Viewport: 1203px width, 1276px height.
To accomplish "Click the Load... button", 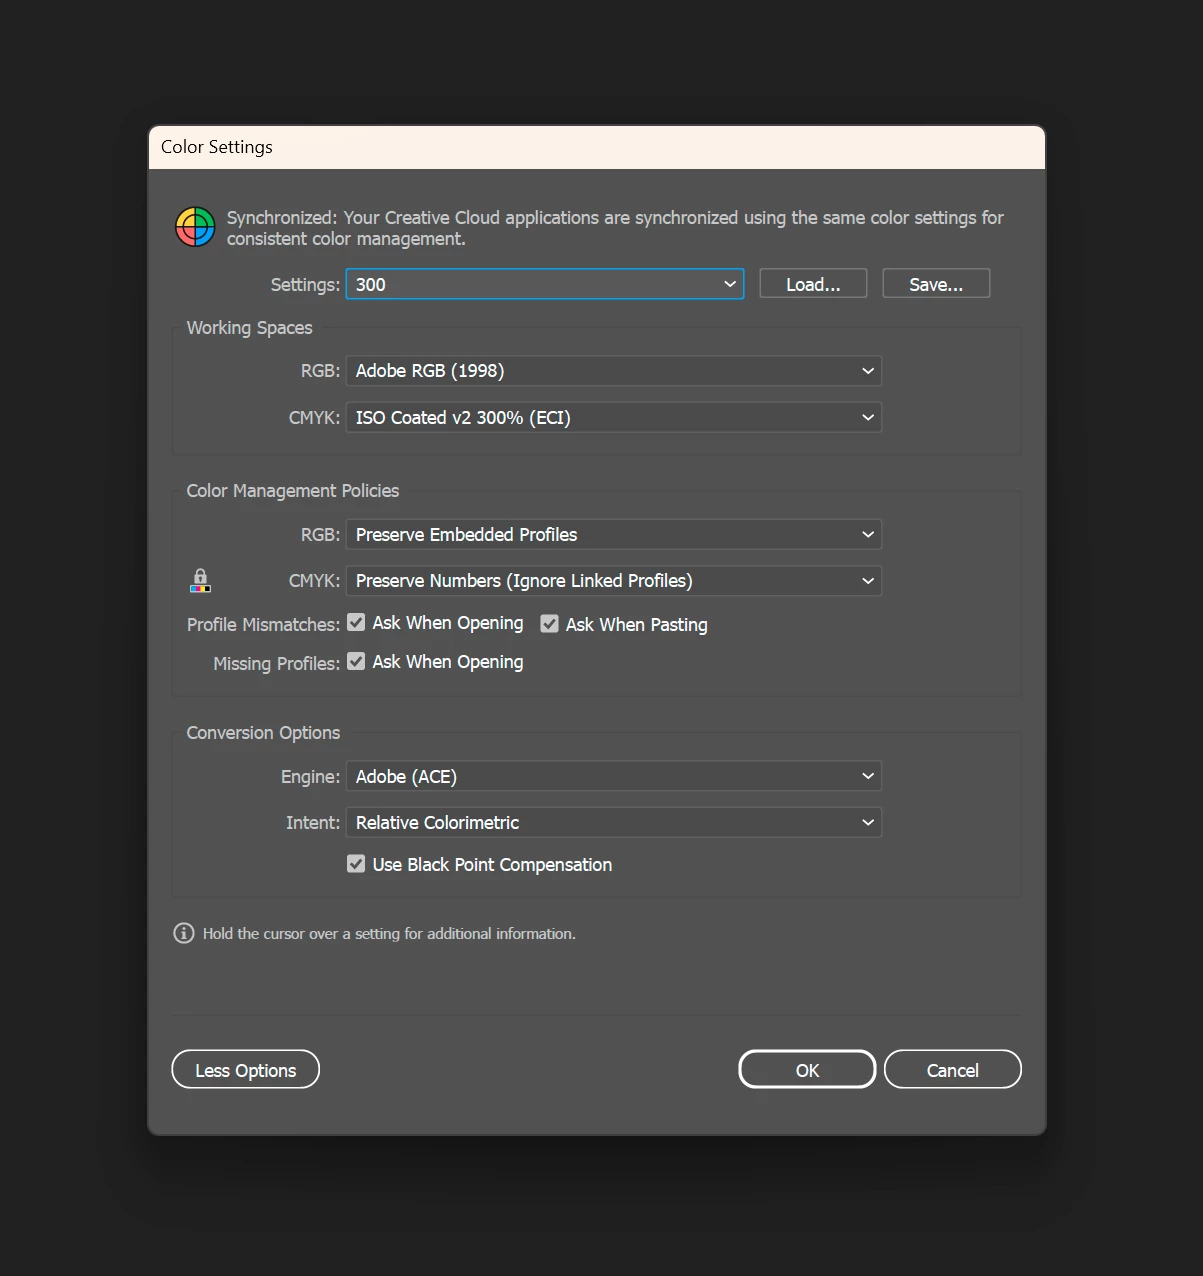I will click(x=813, y=284).
